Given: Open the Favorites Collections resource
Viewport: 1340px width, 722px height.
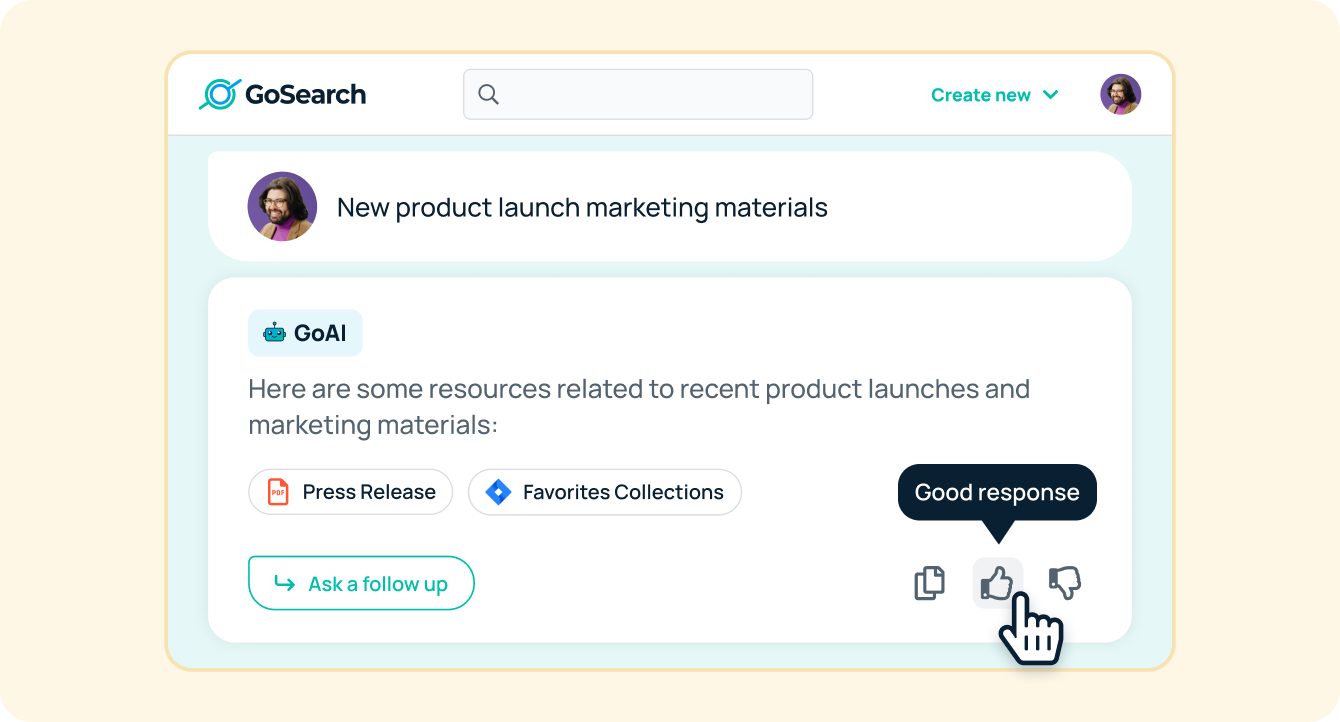Looking at the screenshot, I should point(604,491).
